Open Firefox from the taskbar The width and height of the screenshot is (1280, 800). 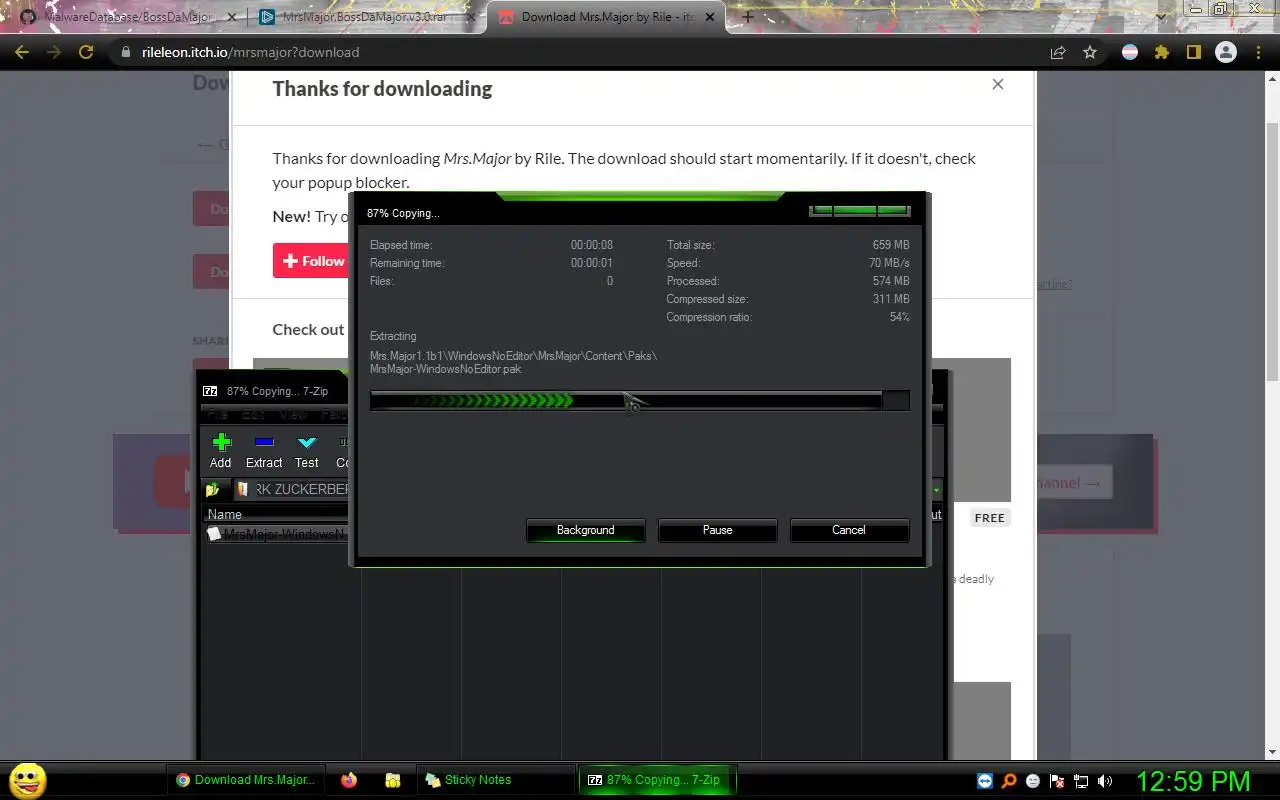[x=348, y=780]
